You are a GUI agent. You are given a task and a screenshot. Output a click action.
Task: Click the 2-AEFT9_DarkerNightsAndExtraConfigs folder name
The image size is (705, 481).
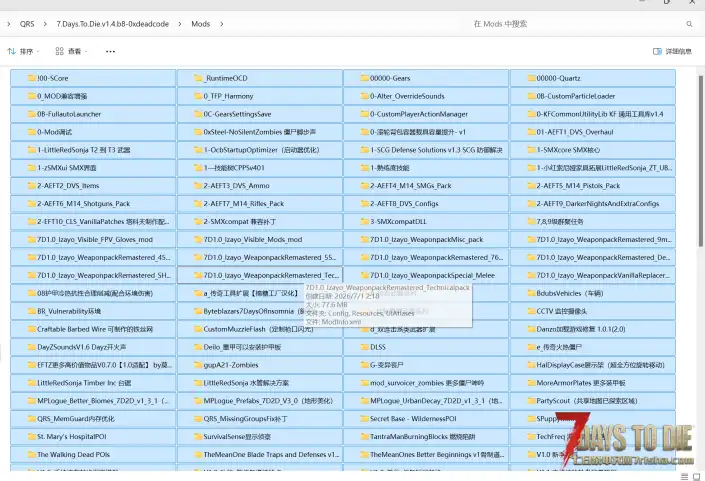(x=598, y=204)
